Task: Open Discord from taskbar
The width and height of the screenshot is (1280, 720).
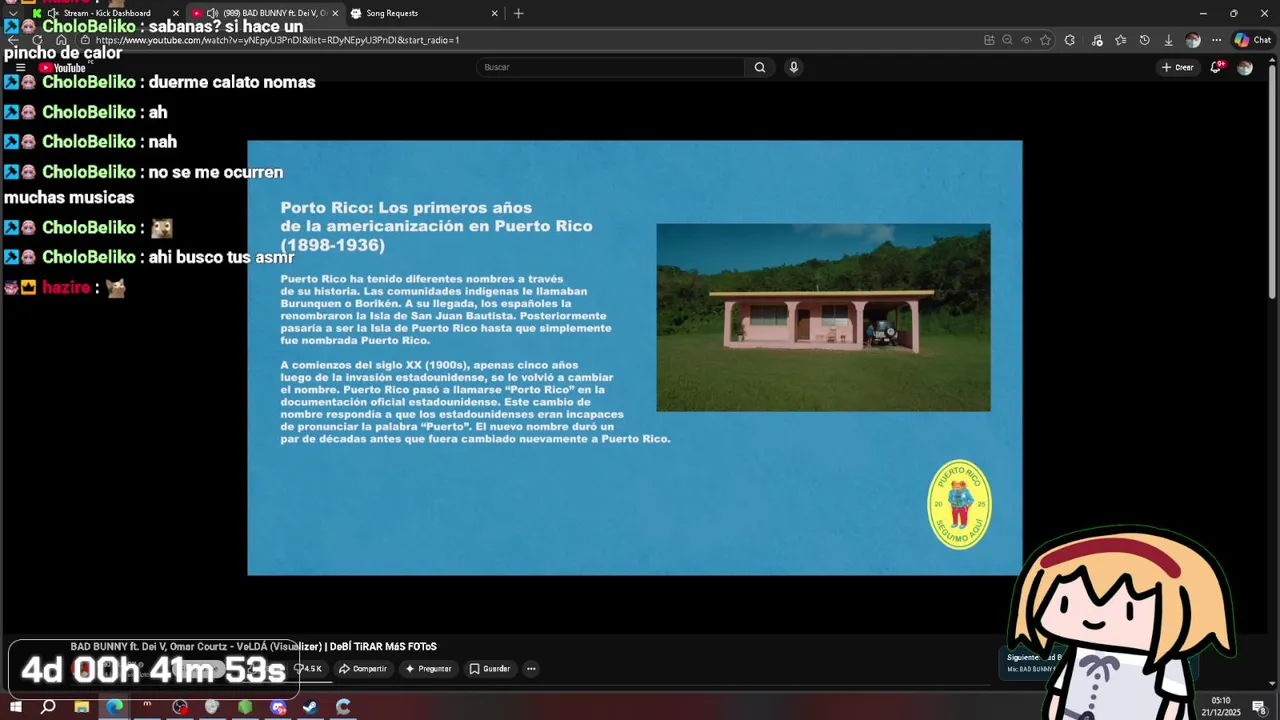Action: pos(278,707)
